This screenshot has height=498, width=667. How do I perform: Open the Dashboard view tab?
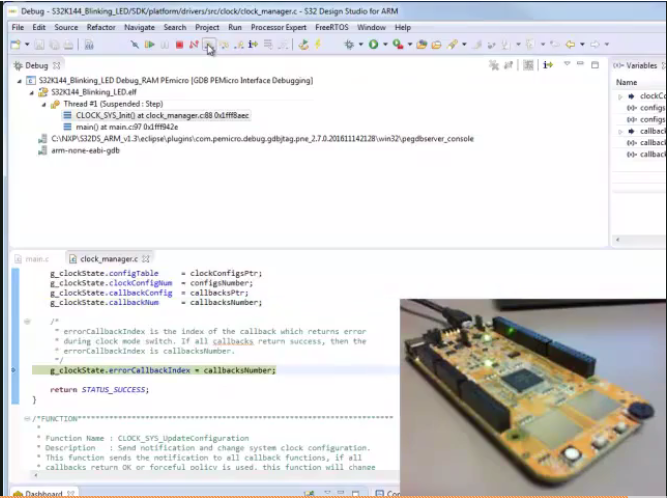point(43,493)
